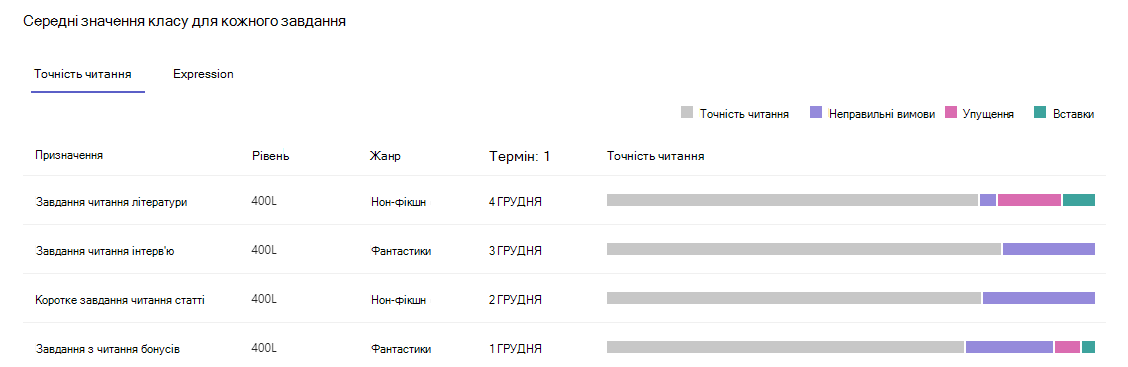Click the pink Упущення legend swatch
The width and height of the screenshot is (1128, 367).
pos(951,113)
